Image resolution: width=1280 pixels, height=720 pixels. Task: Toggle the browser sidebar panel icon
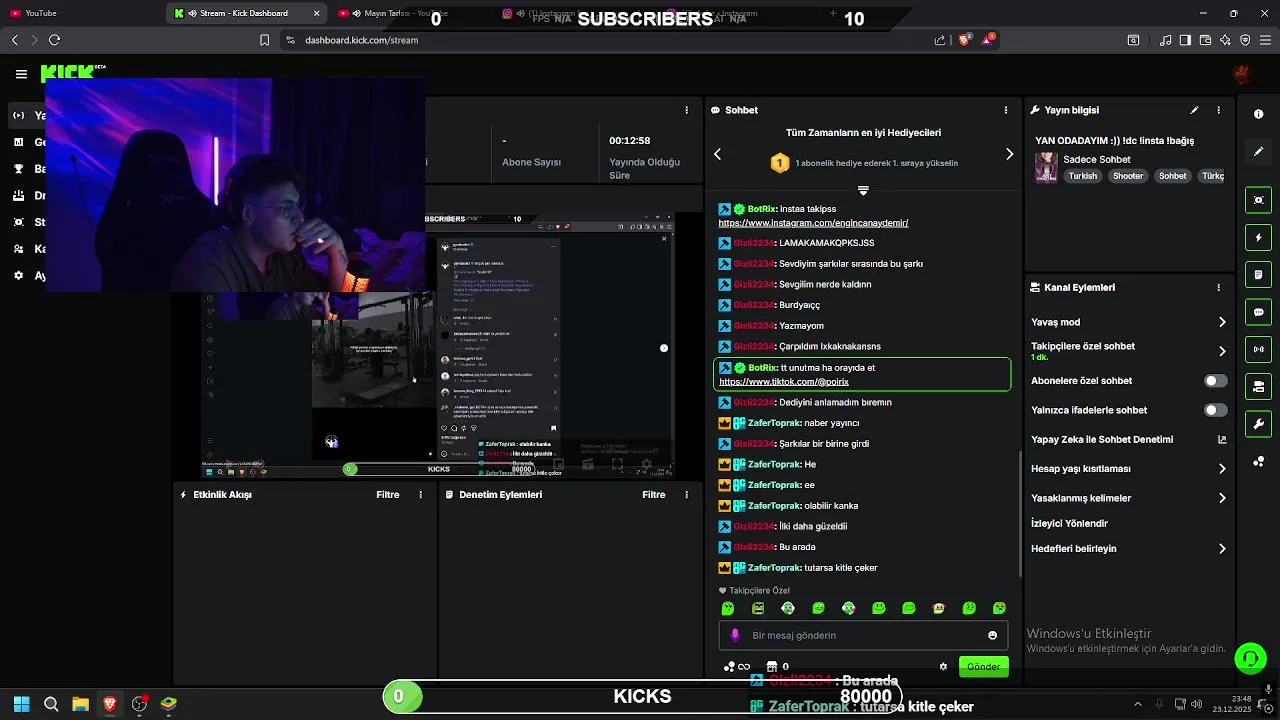click(x=1185, y=40)
